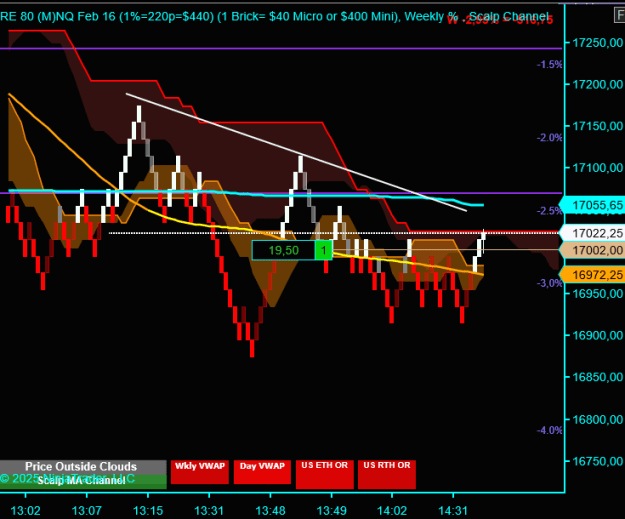Viewport: 625px width, 519px height.
Task: Click the 17100,00 price axis label
Action: 597,168
